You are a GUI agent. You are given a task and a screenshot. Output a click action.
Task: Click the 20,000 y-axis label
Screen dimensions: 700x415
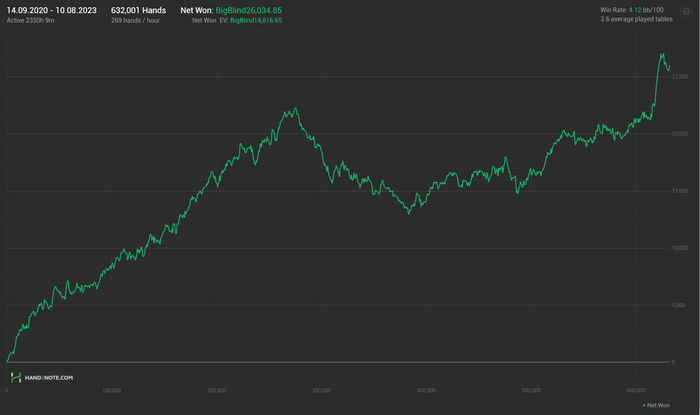pyautogui.click(x=679, y=134)
